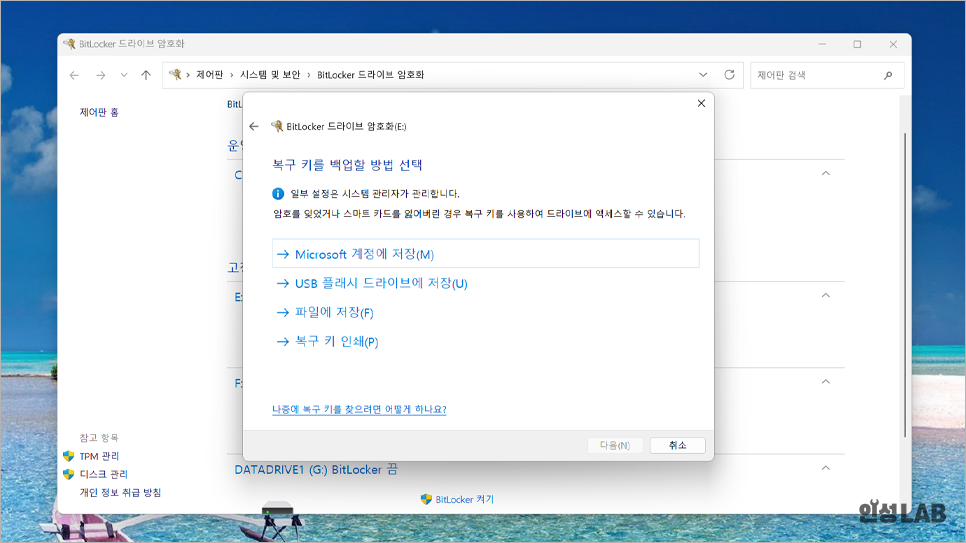Open TPM 관리 from sidebar

[99, 456]
